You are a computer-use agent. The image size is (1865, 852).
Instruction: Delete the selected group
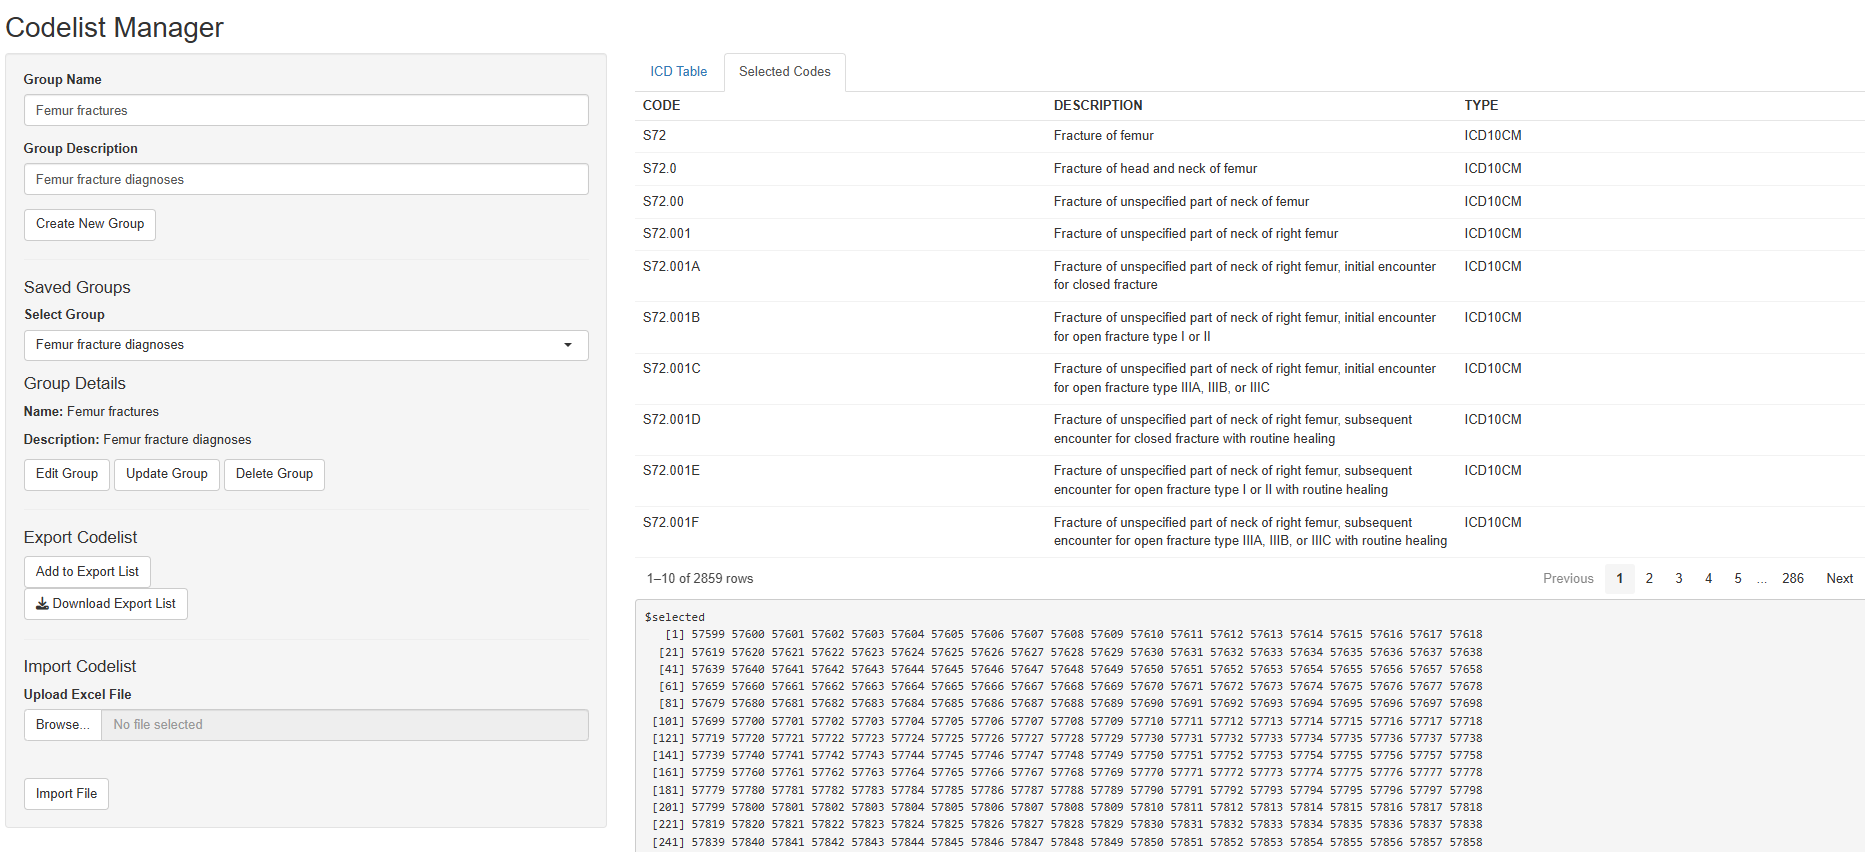274,474
